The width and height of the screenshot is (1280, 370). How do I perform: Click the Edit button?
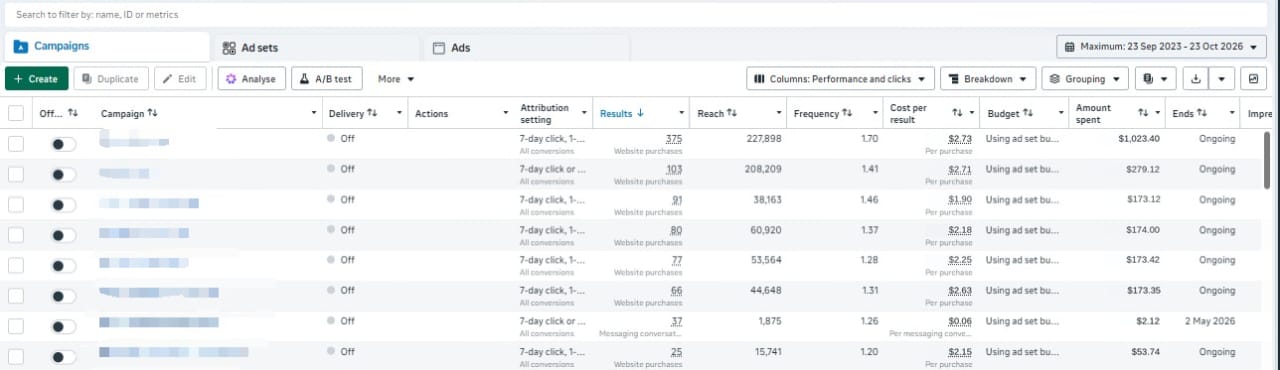(x=181, y=78)
